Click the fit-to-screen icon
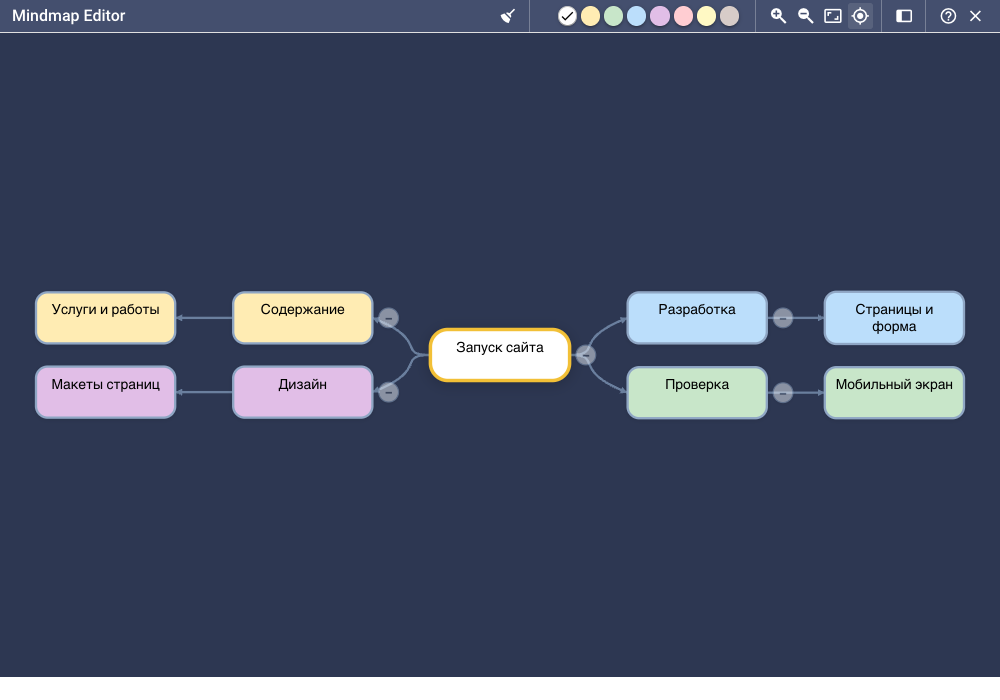Screen dimensions: 1000x700 tap(833, 16)
